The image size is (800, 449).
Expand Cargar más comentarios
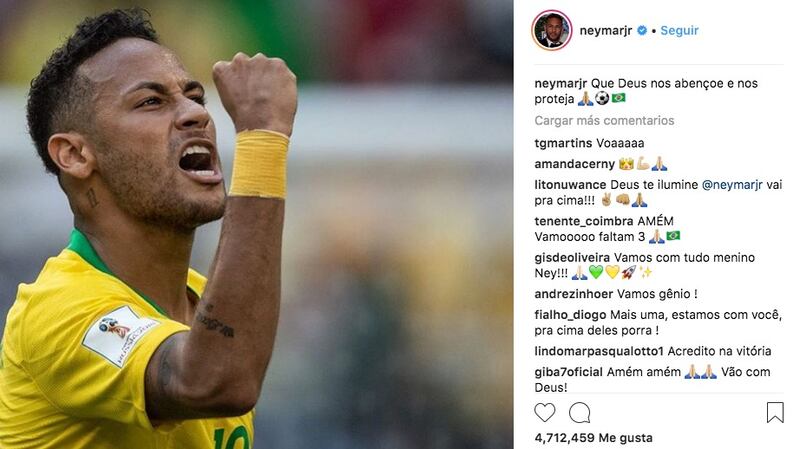(x=604, y=120)
